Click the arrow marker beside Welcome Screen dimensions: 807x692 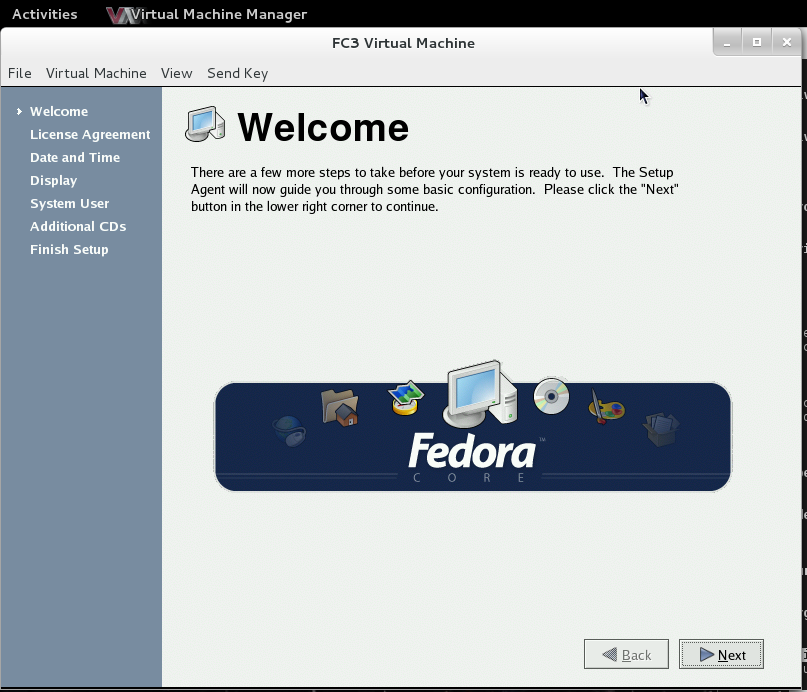coord(19,111)
